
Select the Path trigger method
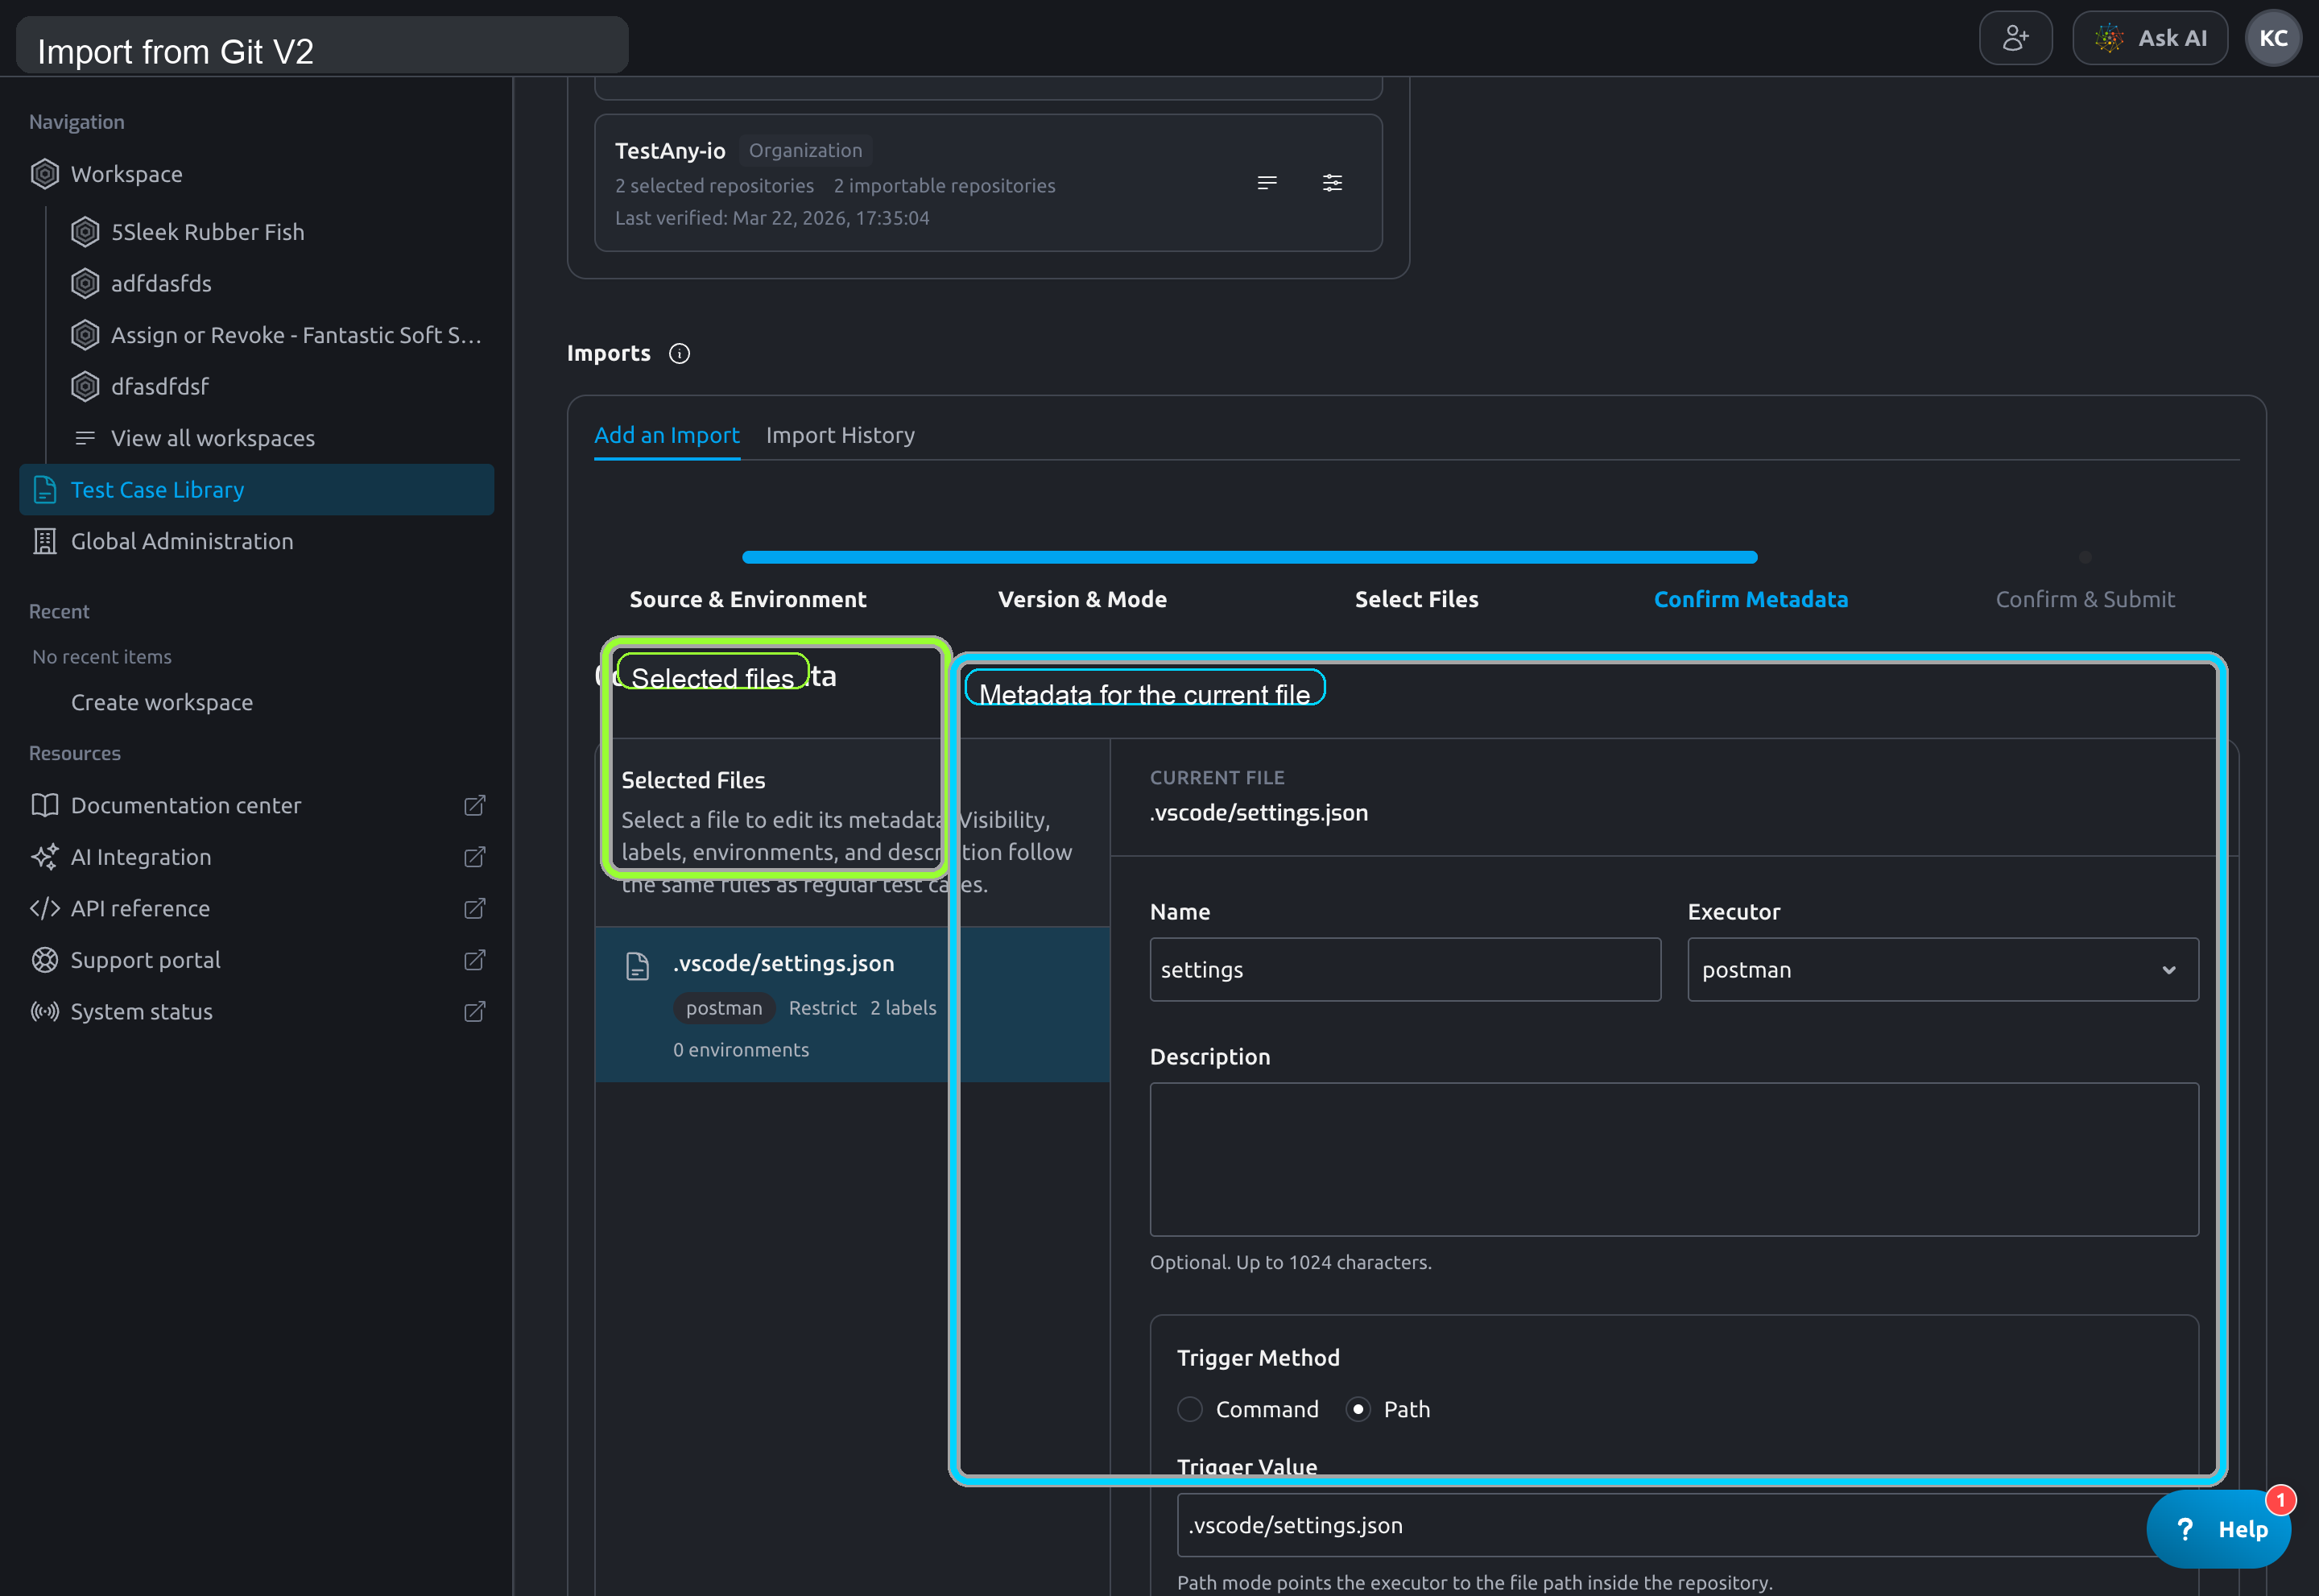tap(1357, 1409)
